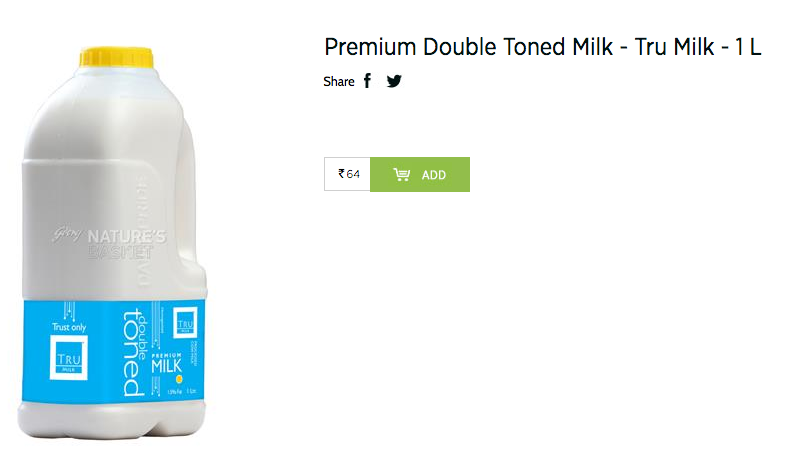Screen dimensions: 798x466
Task: Click the '1 L' quantity in title
Action: [748, 47]
